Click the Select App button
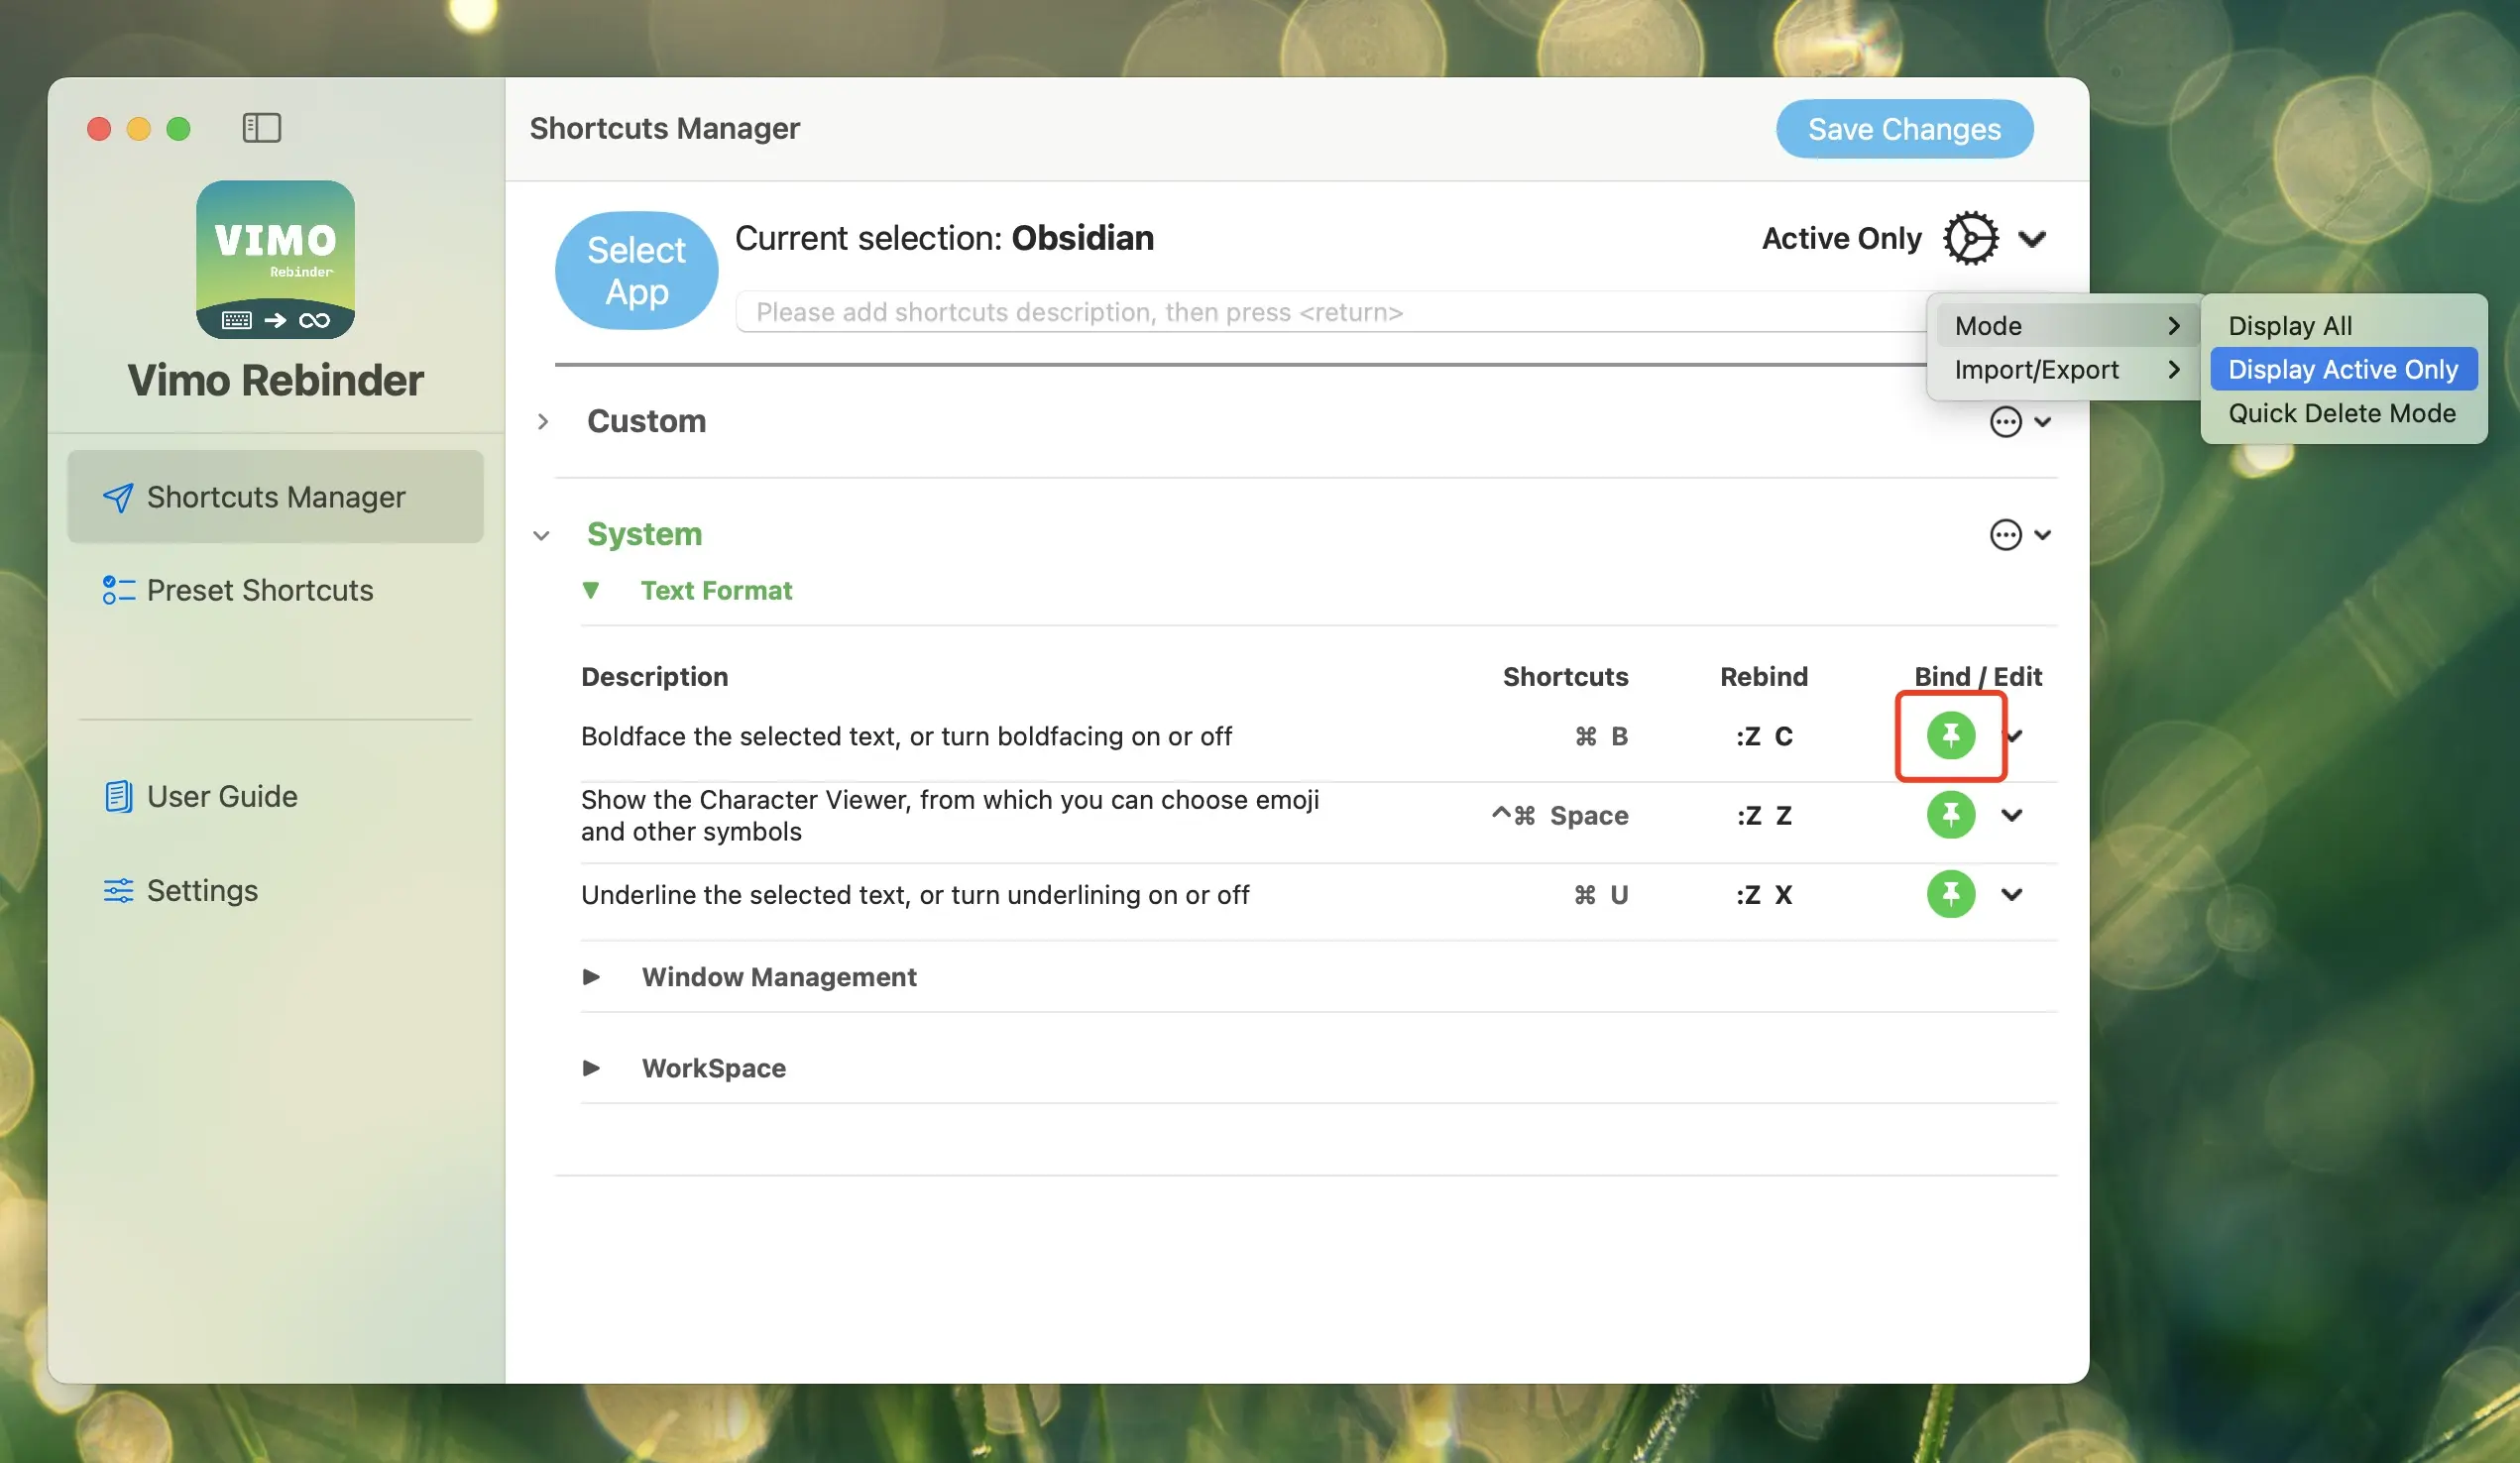The width and height of the screenshot is (2520, 1463). click(x=636, y=270)
